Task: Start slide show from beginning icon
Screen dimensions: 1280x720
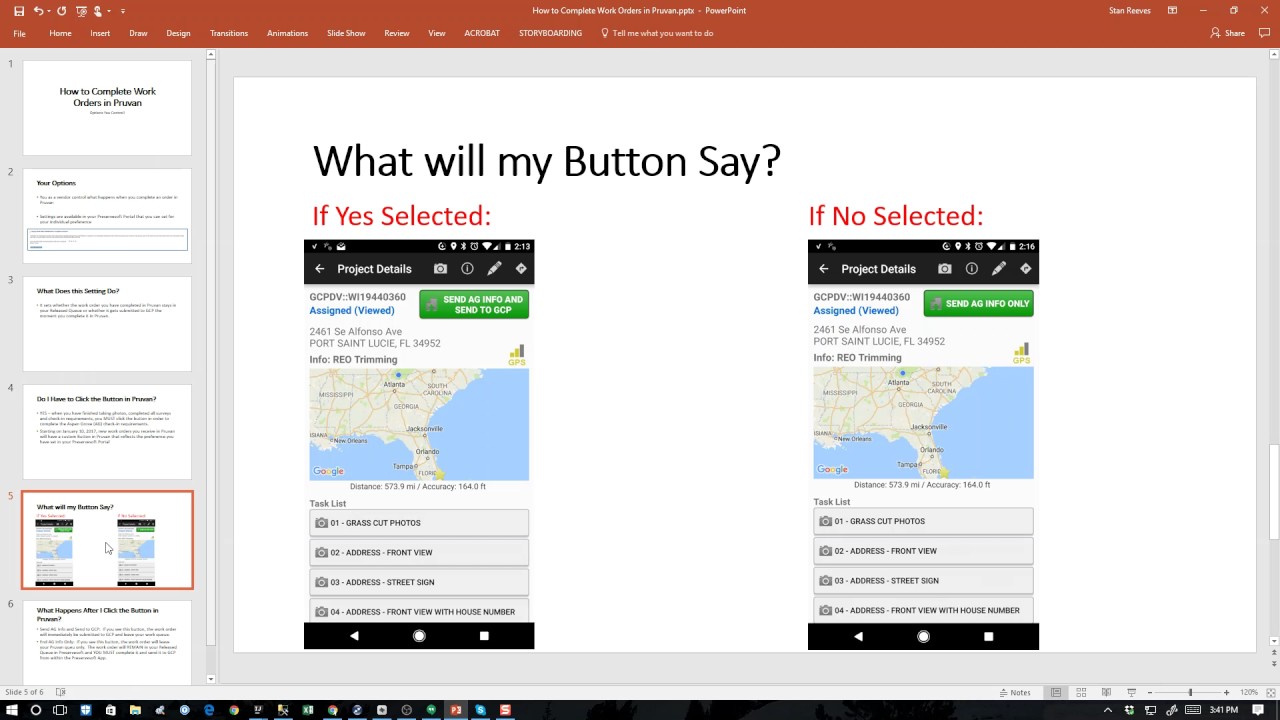Action: click(81, 11)
